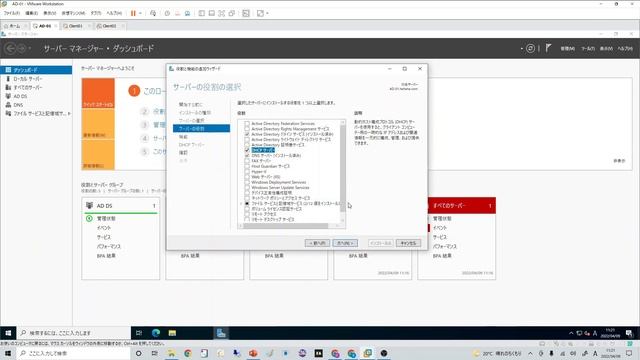The width and height of the screenshot is (640, 360).
Task: Toggle VMware library sidebar view icon
Action: 202,13
